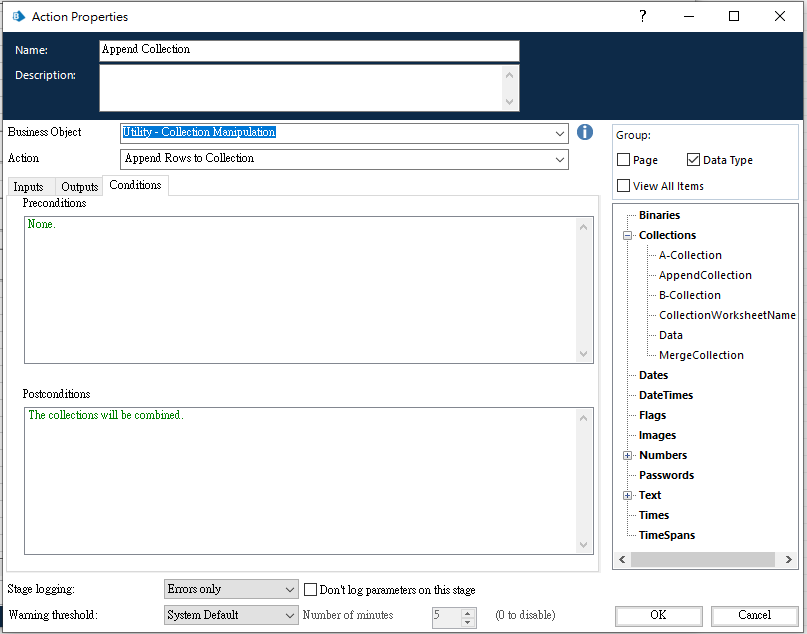Image resolution: width=807 pixels, height=634 pixels.
Task: Check Don't log parameters on this stage
Action: 310,590
